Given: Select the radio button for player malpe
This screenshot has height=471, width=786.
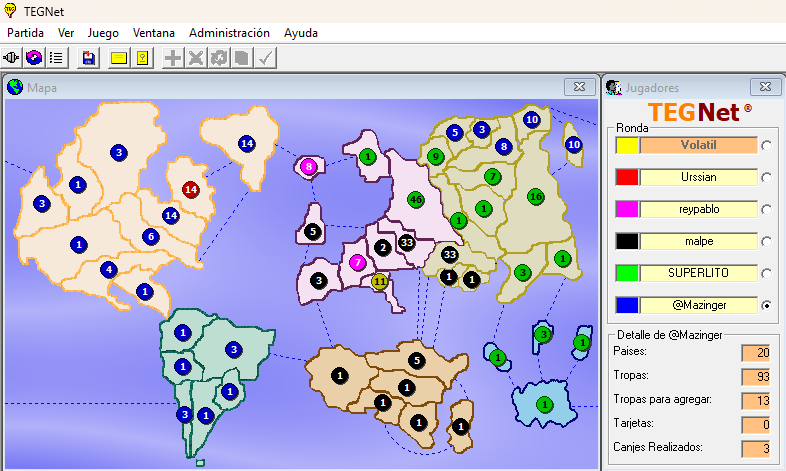Looking at the screenshot, I should [x=766, y=241].
